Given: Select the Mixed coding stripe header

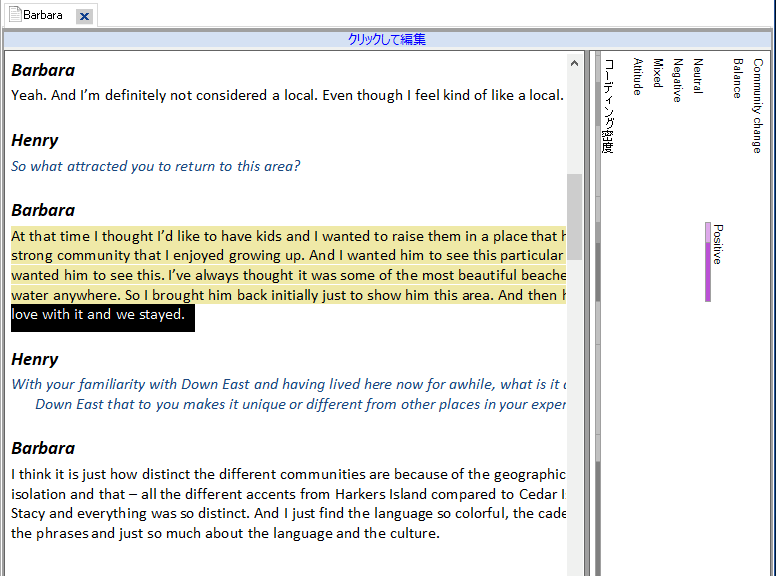Looking at the screenshot, I should click(657, 73).
